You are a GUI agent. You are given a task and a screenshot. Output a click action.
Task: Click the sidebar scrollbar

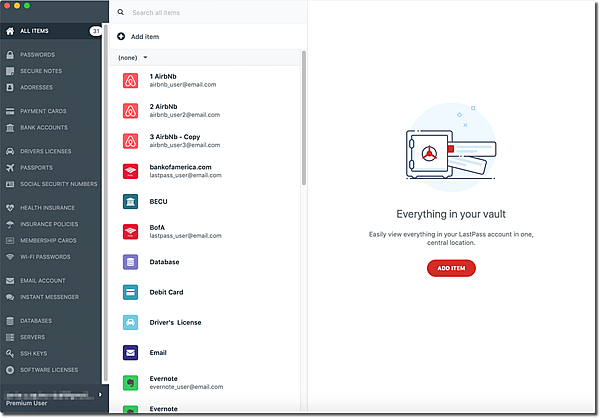[x=106, y=203]
